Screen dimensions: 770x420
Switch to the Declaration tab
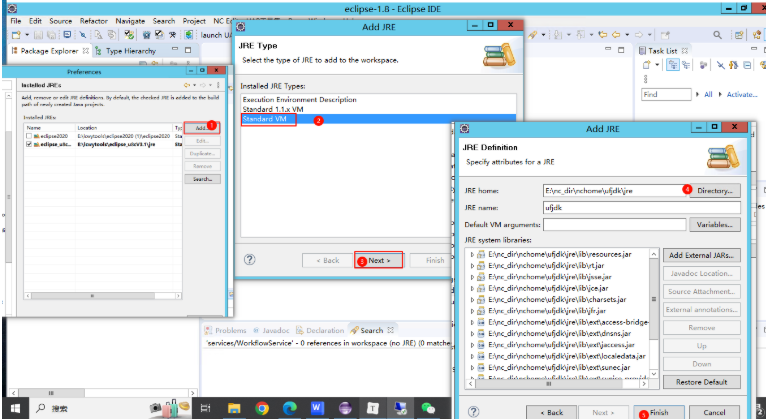click(x=320, y=330)
